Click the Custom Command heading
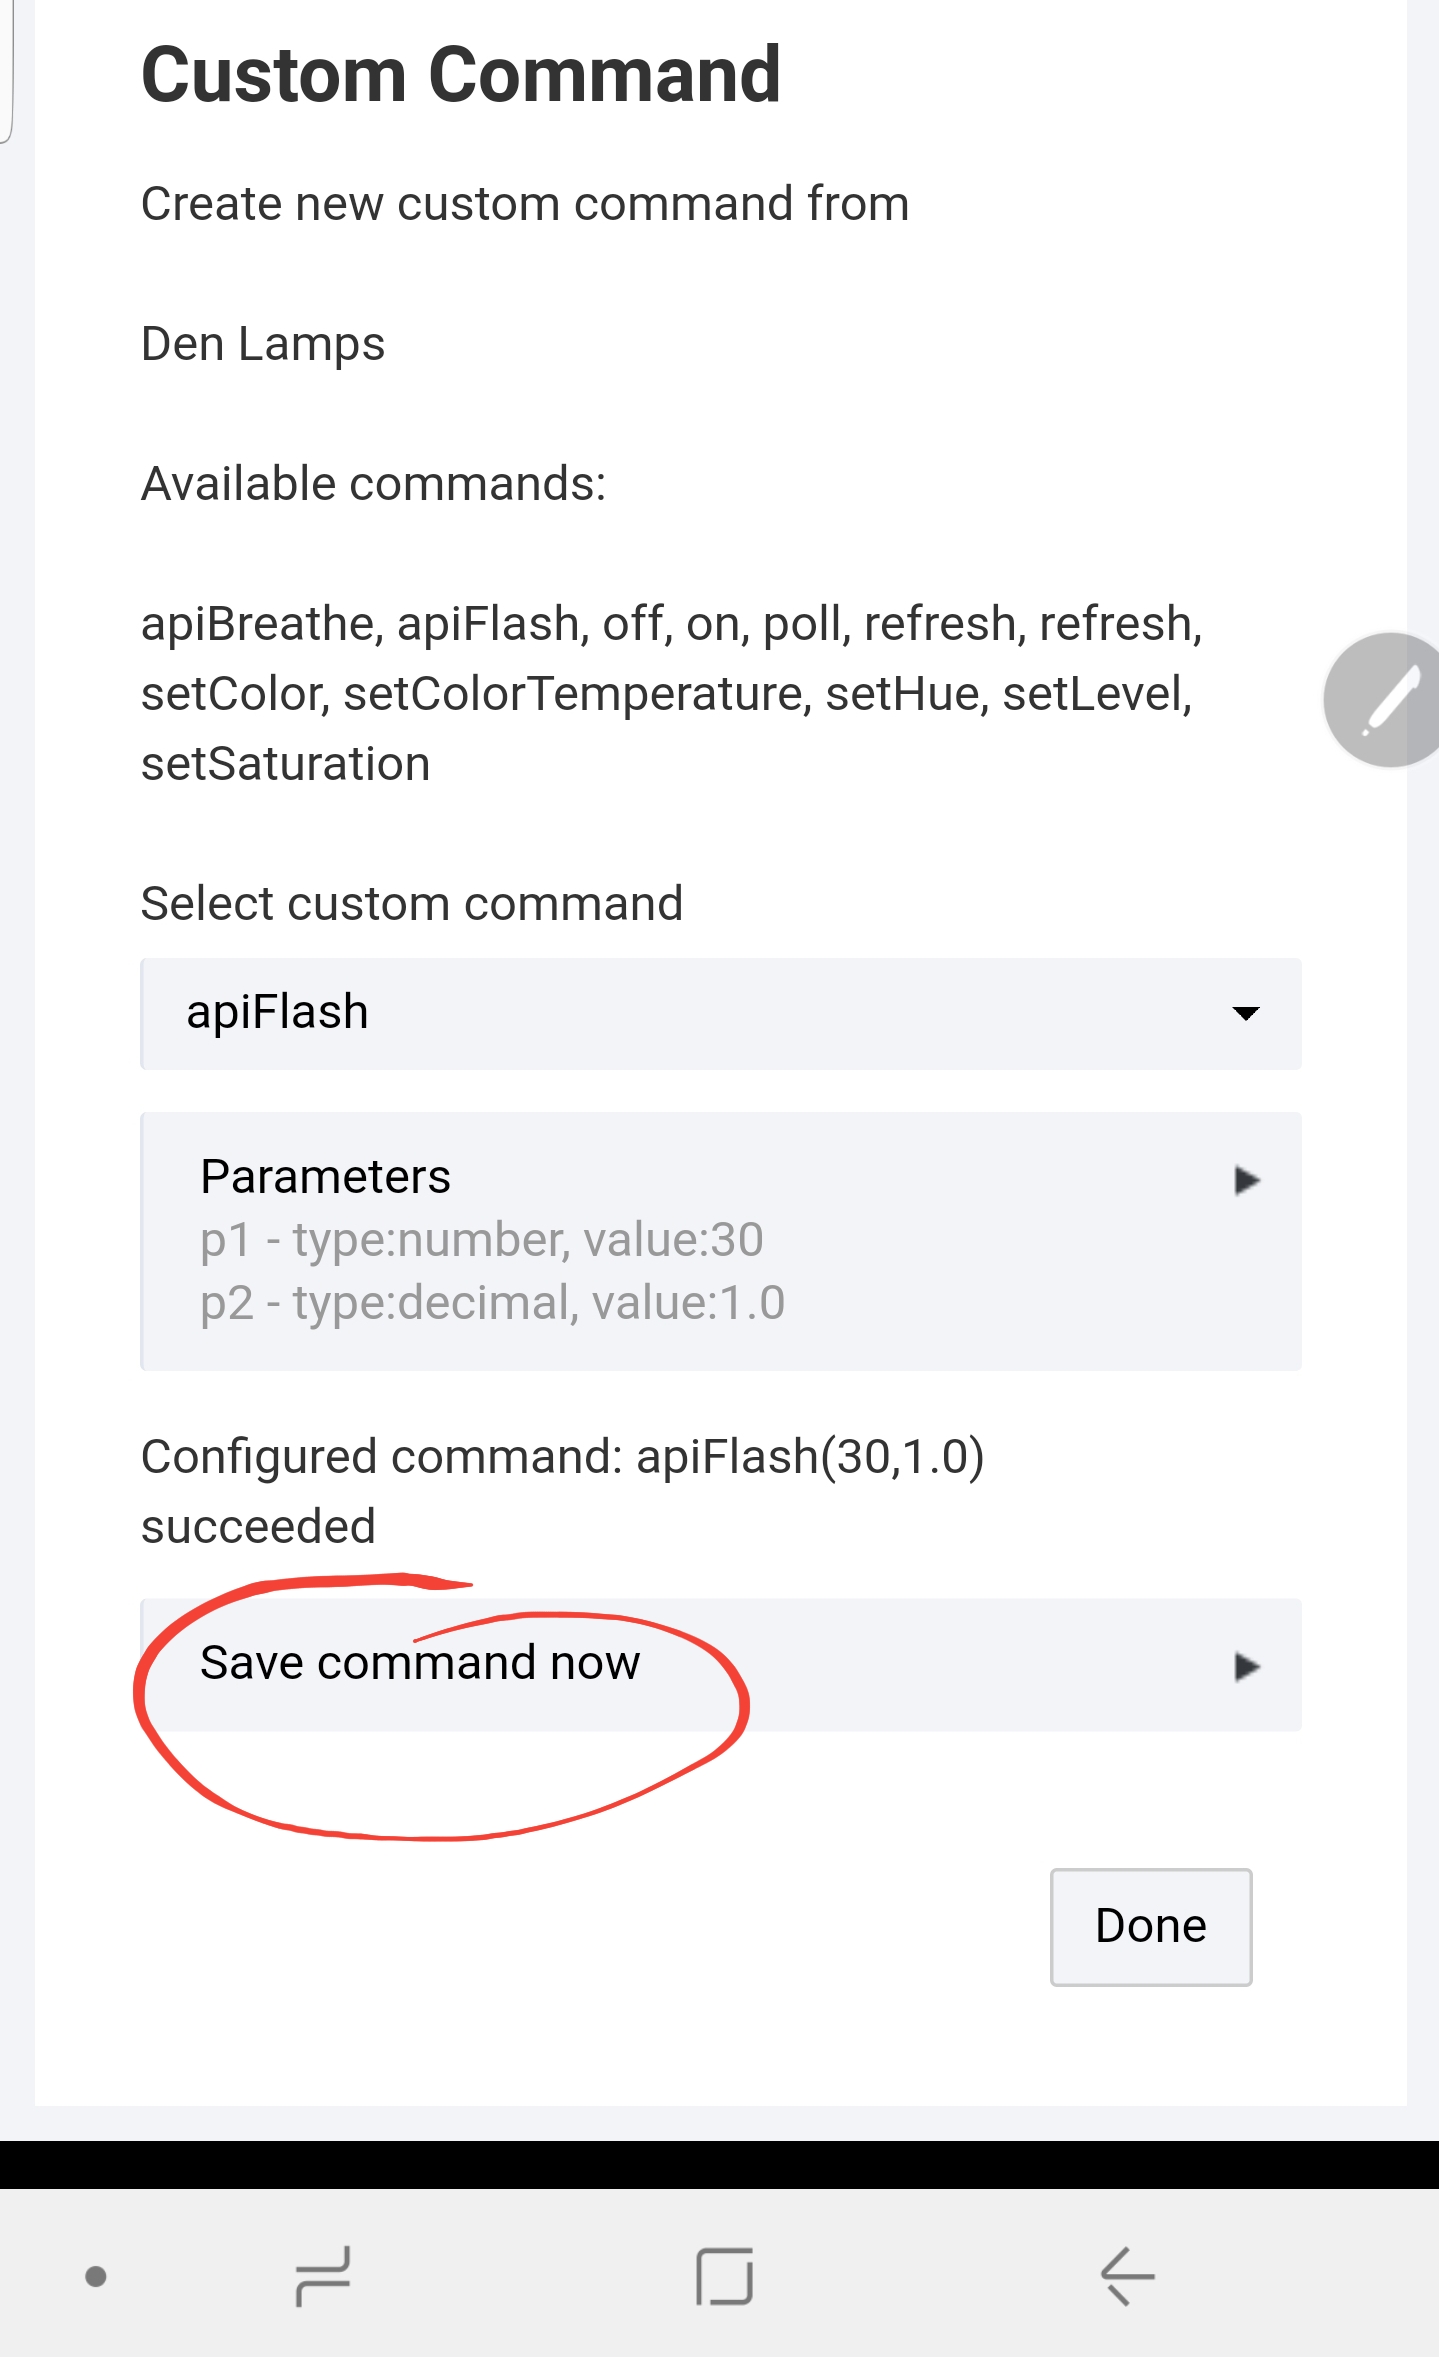The height and width of the screenshot is (2357, 1439). (461, 75)
